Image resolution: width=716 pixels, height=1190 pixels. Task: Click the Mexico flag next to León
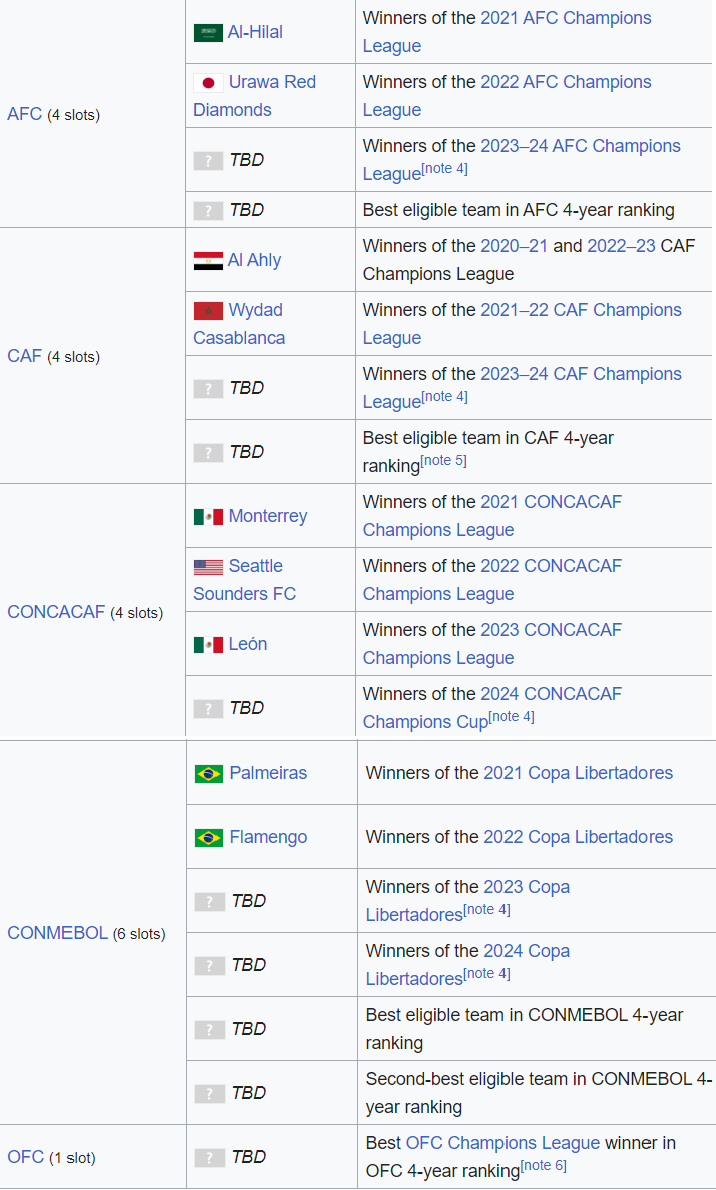208,645
